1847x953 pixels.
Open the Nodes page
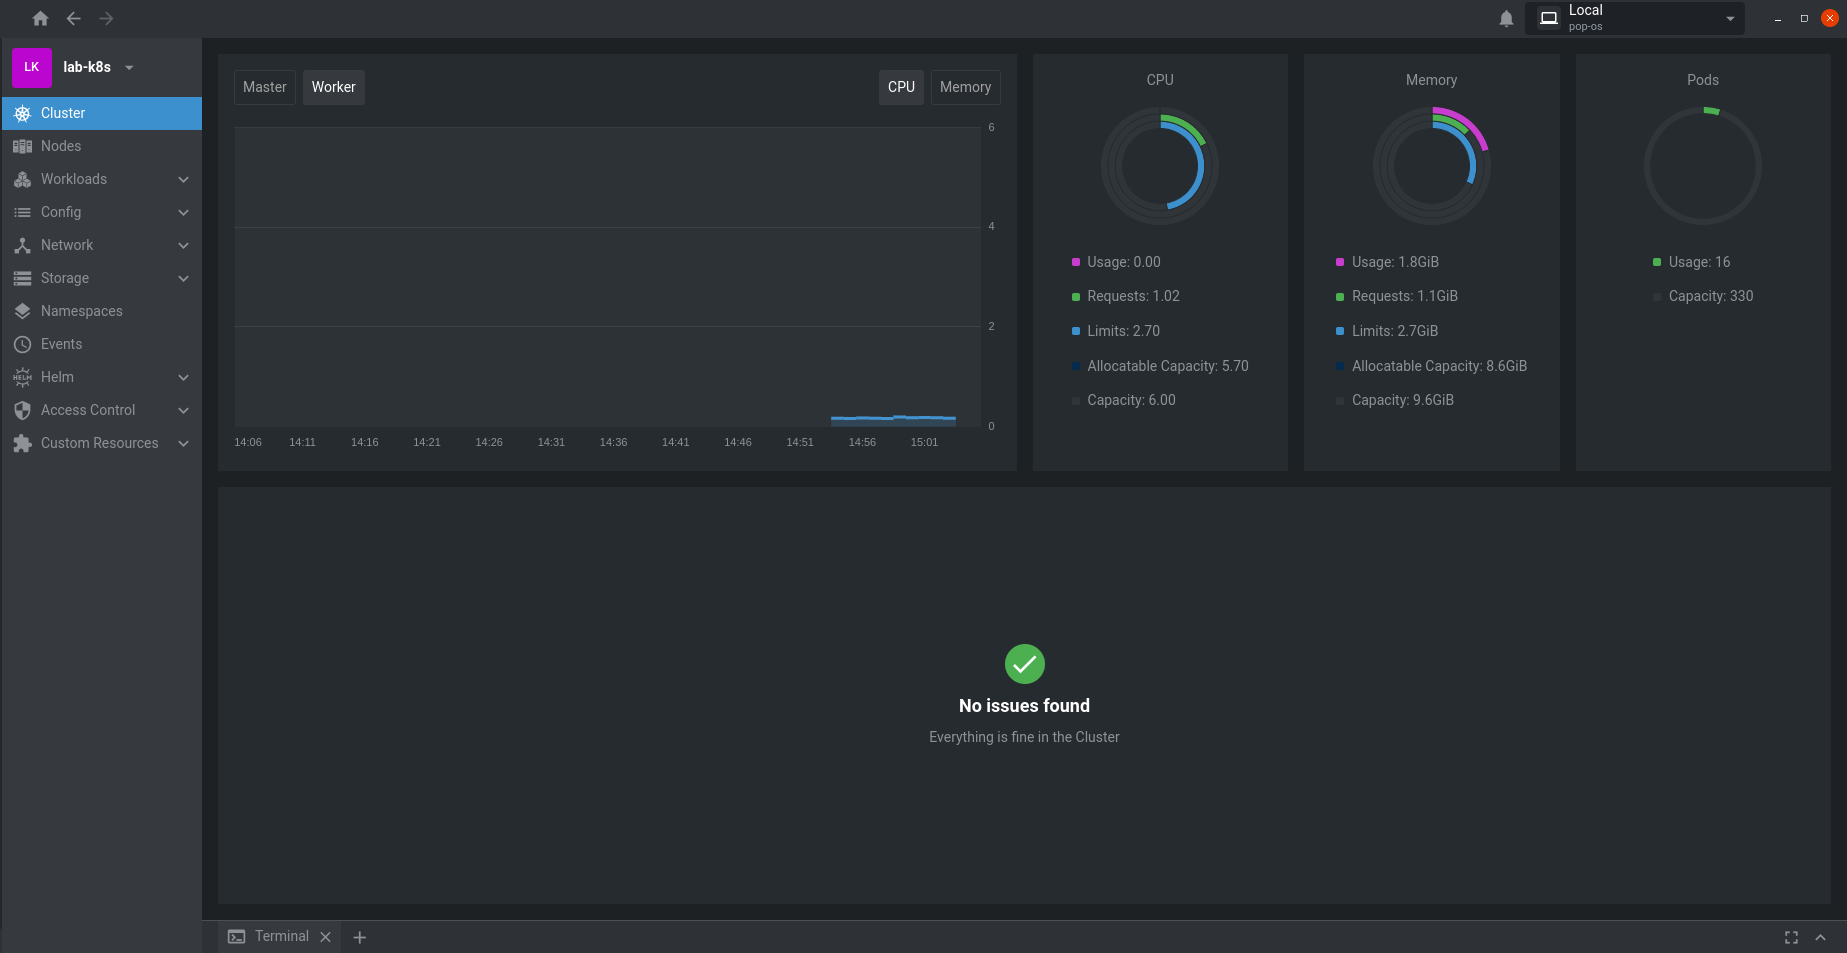tap(102, 146)
